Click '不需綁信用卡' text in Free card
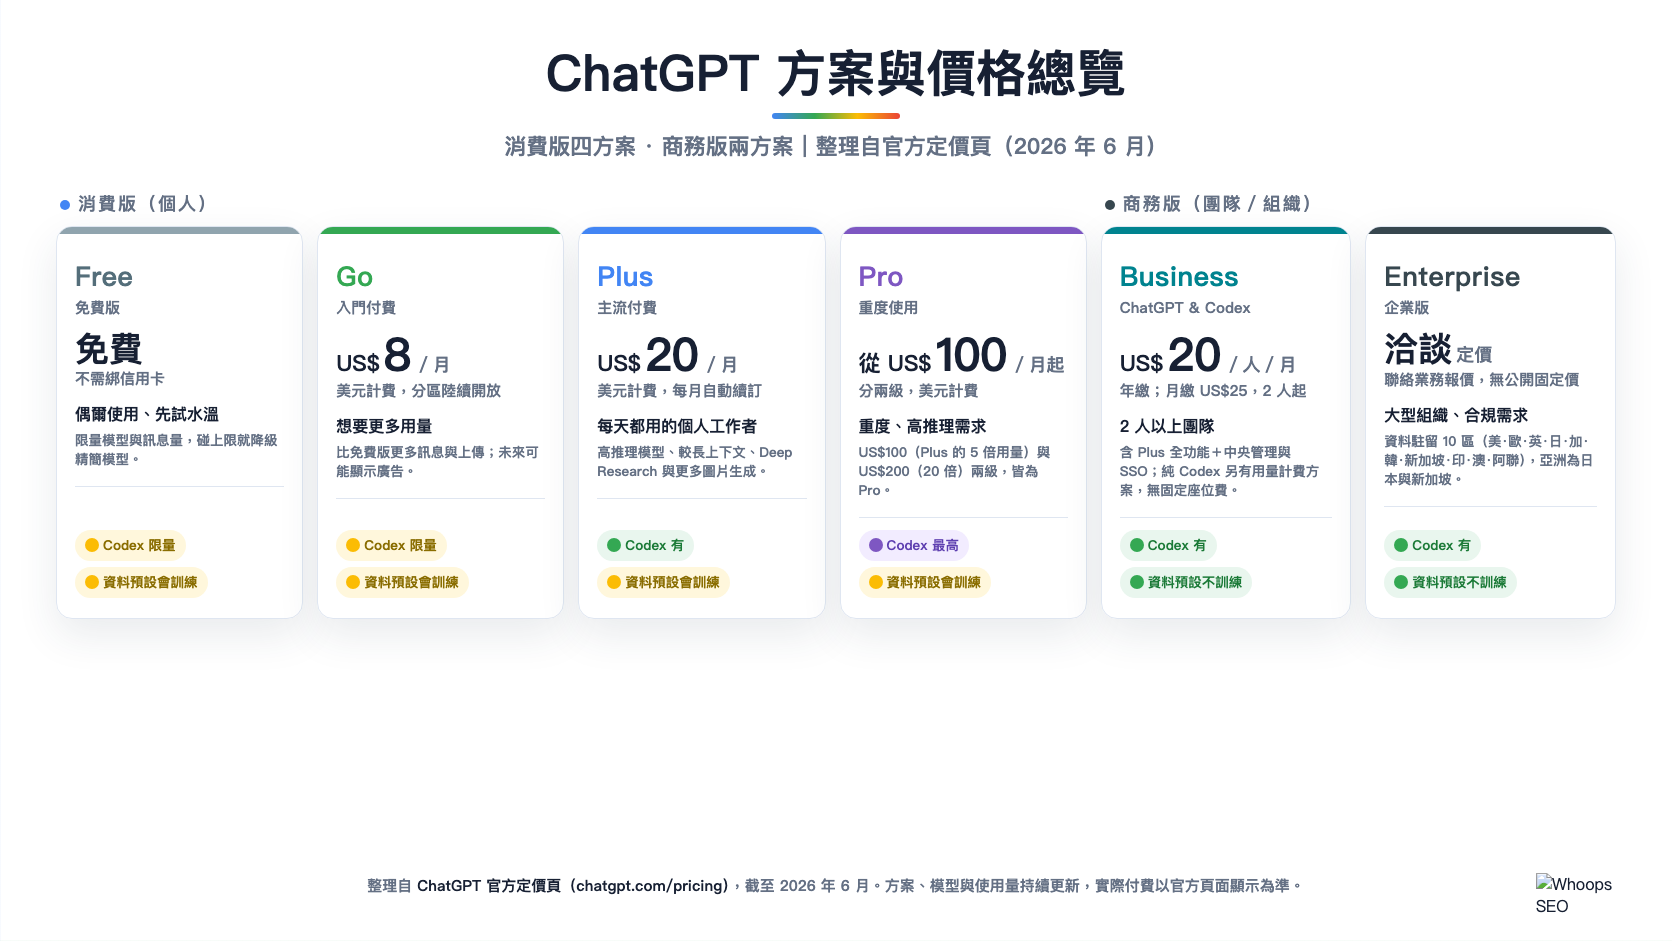The image size is (1672, 941). 120,379
